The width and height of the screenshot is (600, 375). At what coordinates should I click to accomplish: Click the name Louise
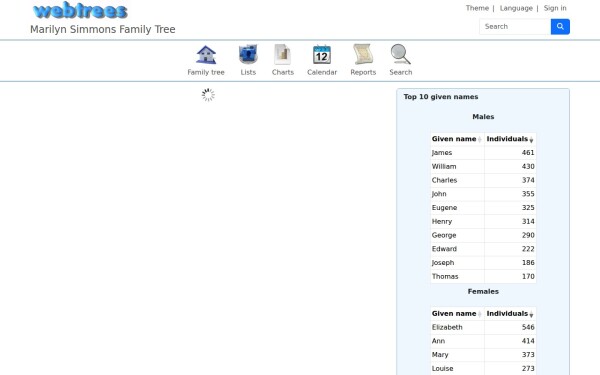click(442, 368)
